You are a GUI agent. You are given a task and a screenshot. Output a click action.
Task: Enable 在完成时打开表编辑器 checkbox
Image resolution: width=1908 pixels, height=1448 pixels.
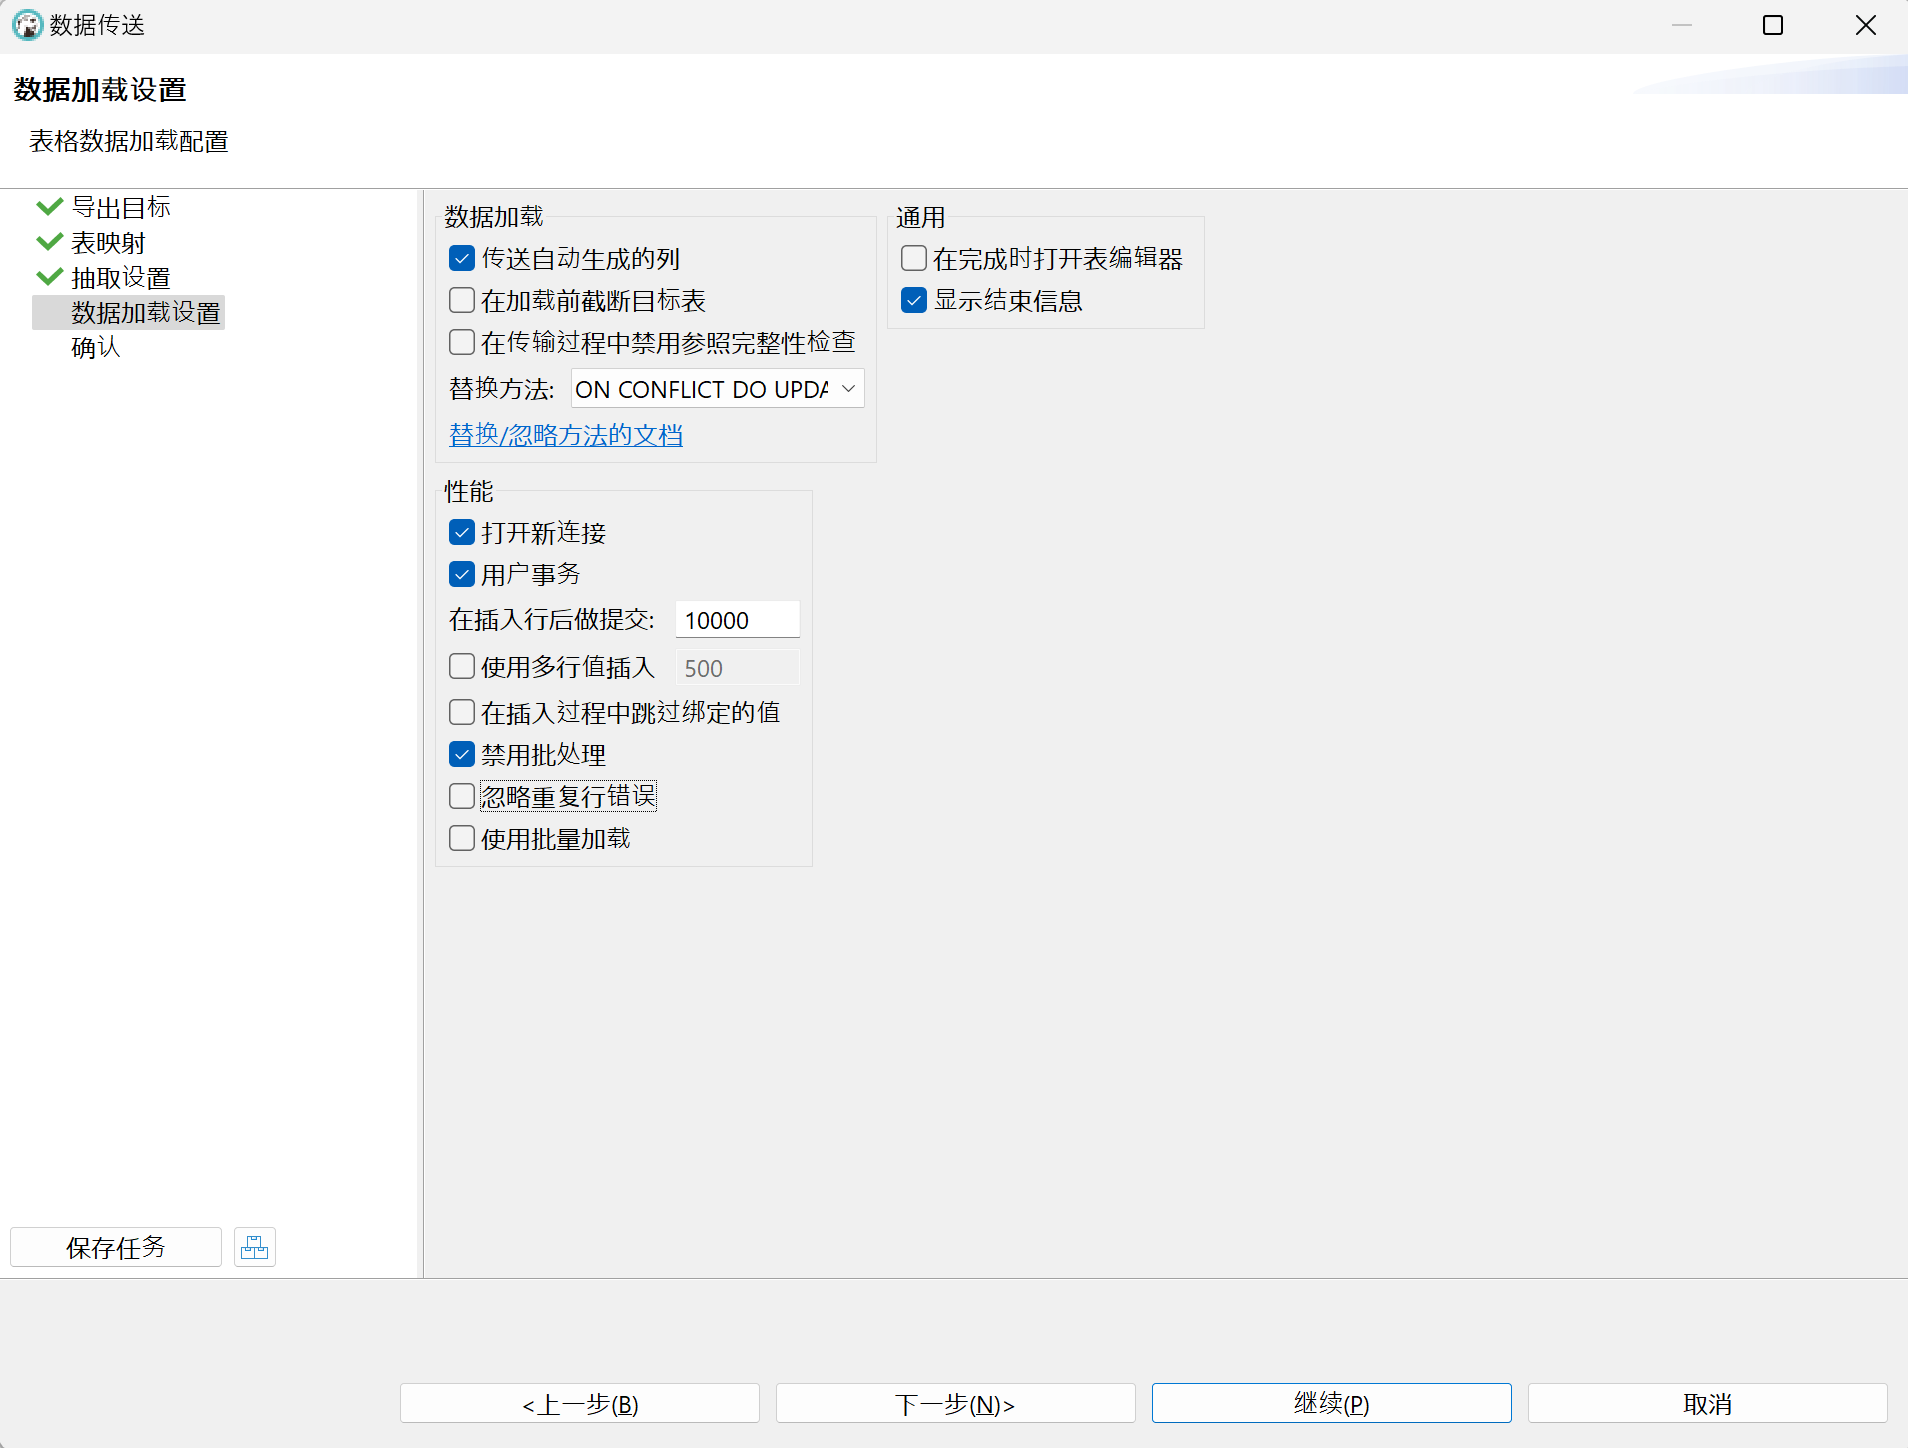point(914,259)
